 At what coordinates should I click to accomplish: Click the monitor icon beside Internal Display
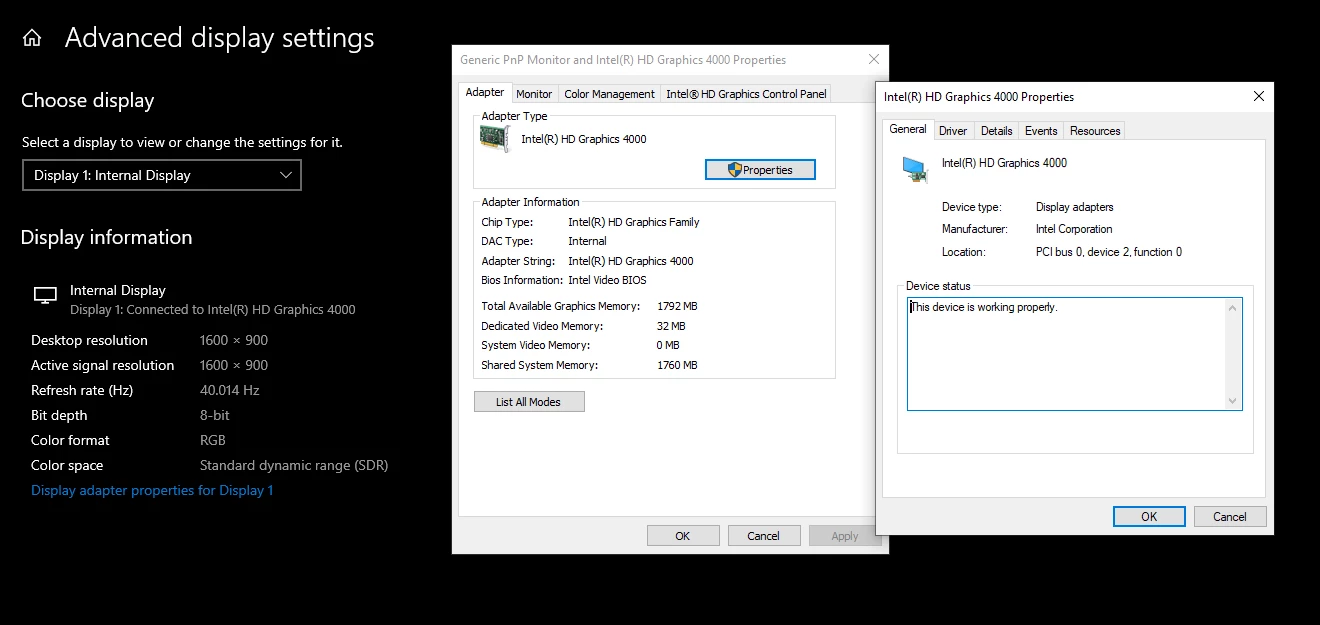45,296
